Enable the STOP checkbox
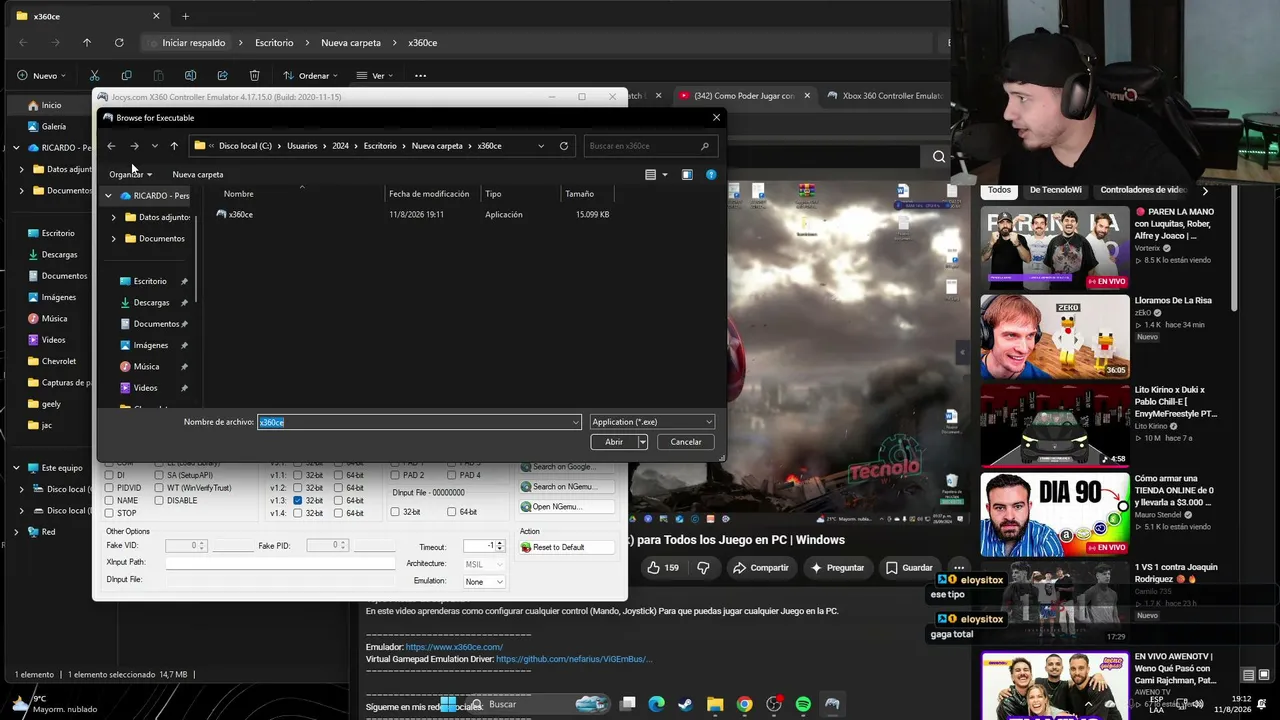 tap(110, 513)
